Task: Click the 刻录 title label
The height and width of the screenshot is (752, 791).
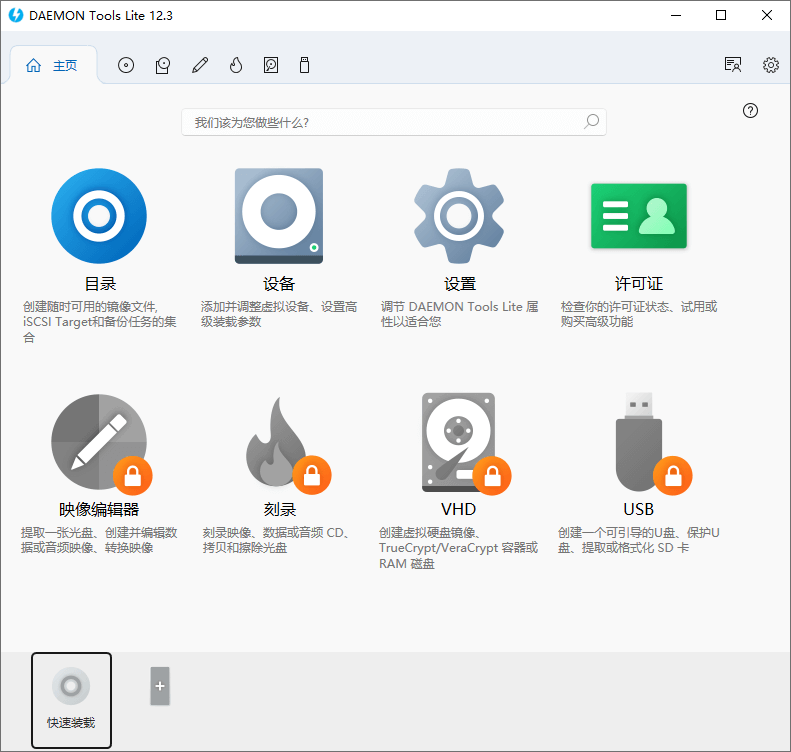Action: (x=279, y=509)
